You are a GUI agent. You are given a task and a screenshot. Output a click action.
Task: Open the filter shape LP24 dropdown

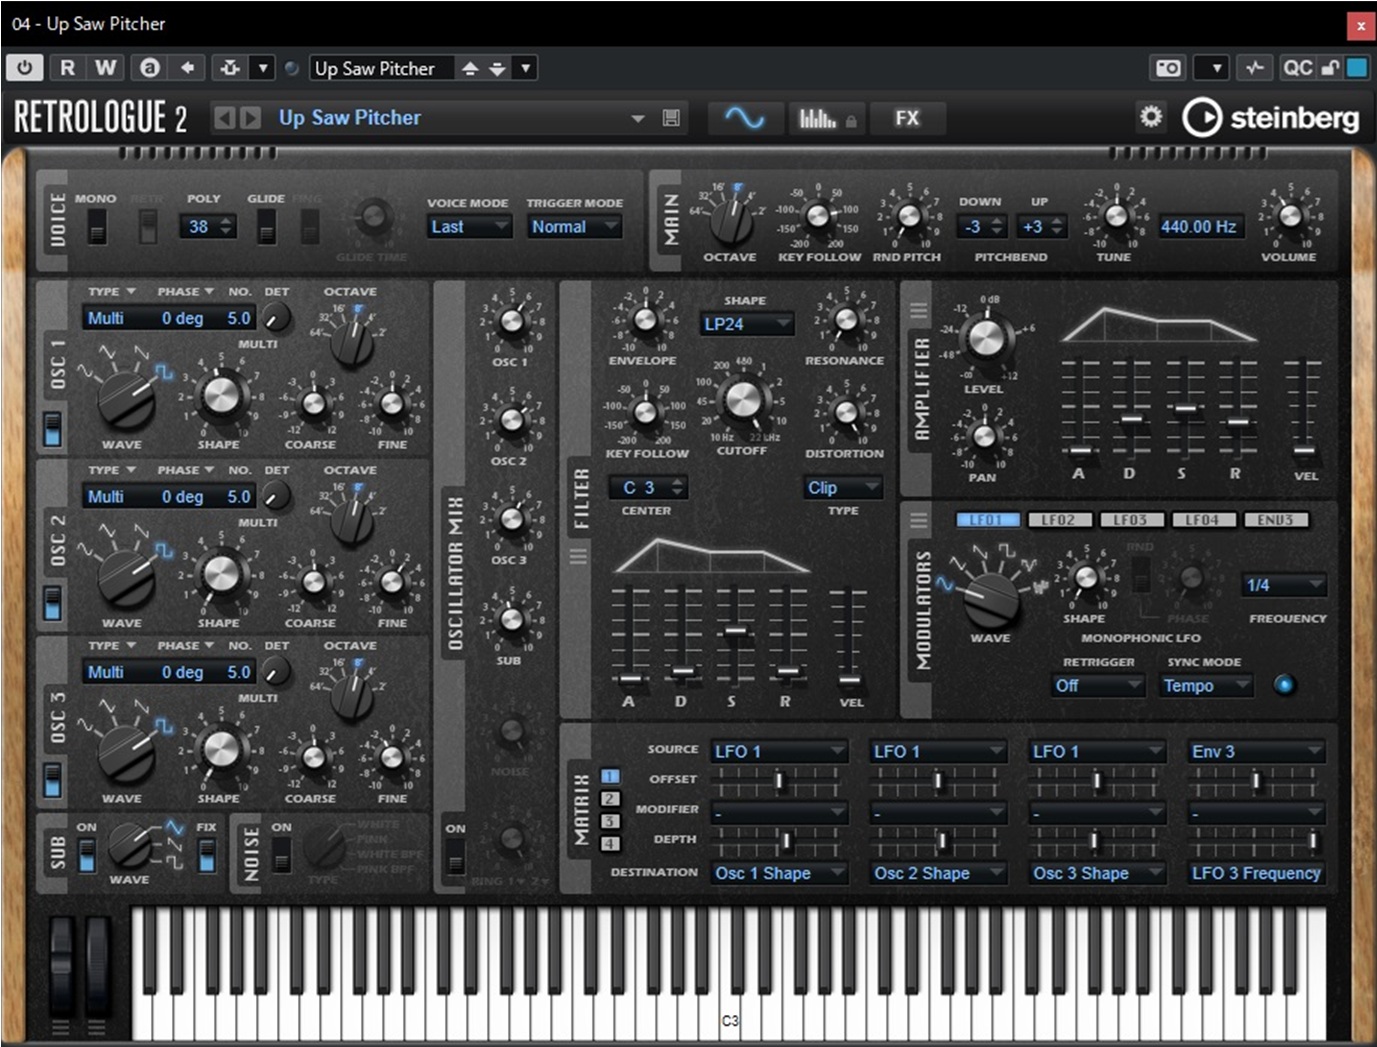746,324
